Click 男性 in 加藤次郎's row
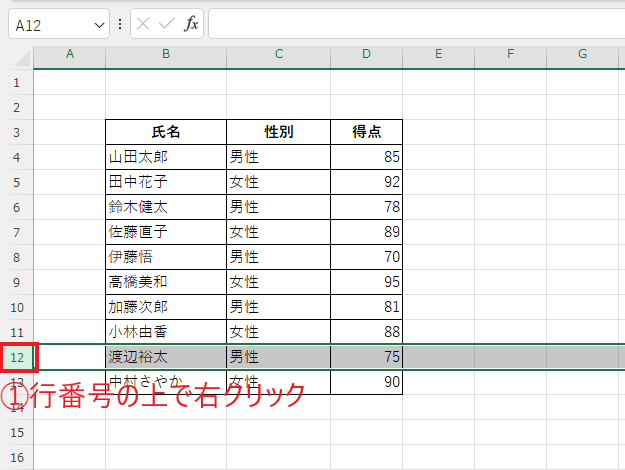625x470 pixels. pos(279,307)
